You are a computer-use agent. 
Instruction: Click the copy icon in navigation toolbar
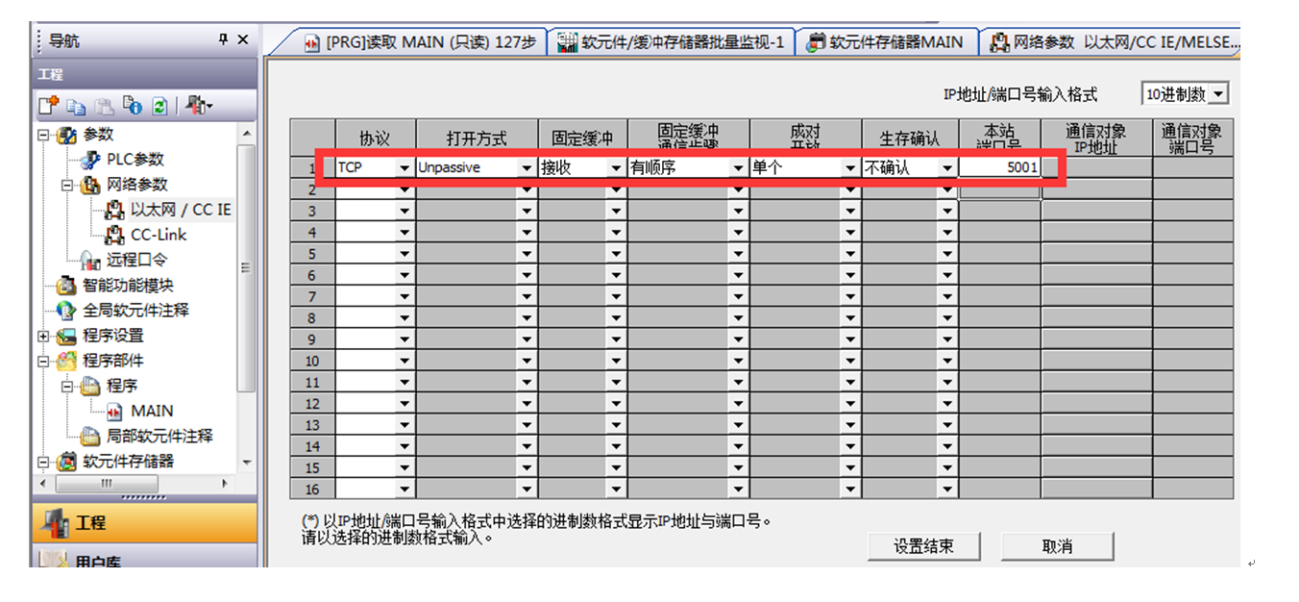[77, 105]
